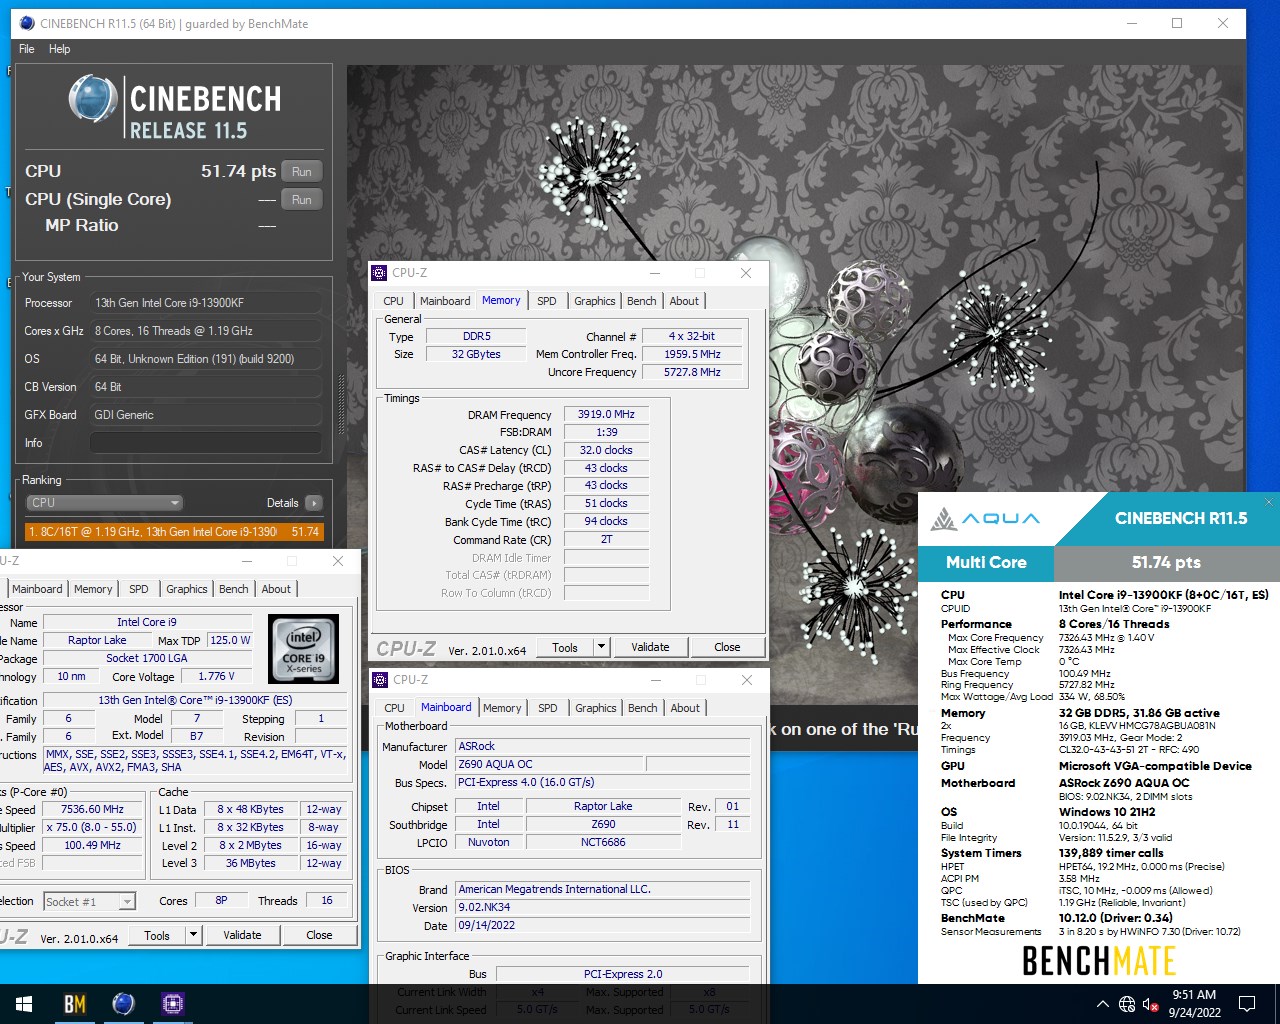This screenshot has height=1024, width=1280.
Task: Click DRAM Frequency value 3919.0 MHz
Action: (x=606, y=414)
